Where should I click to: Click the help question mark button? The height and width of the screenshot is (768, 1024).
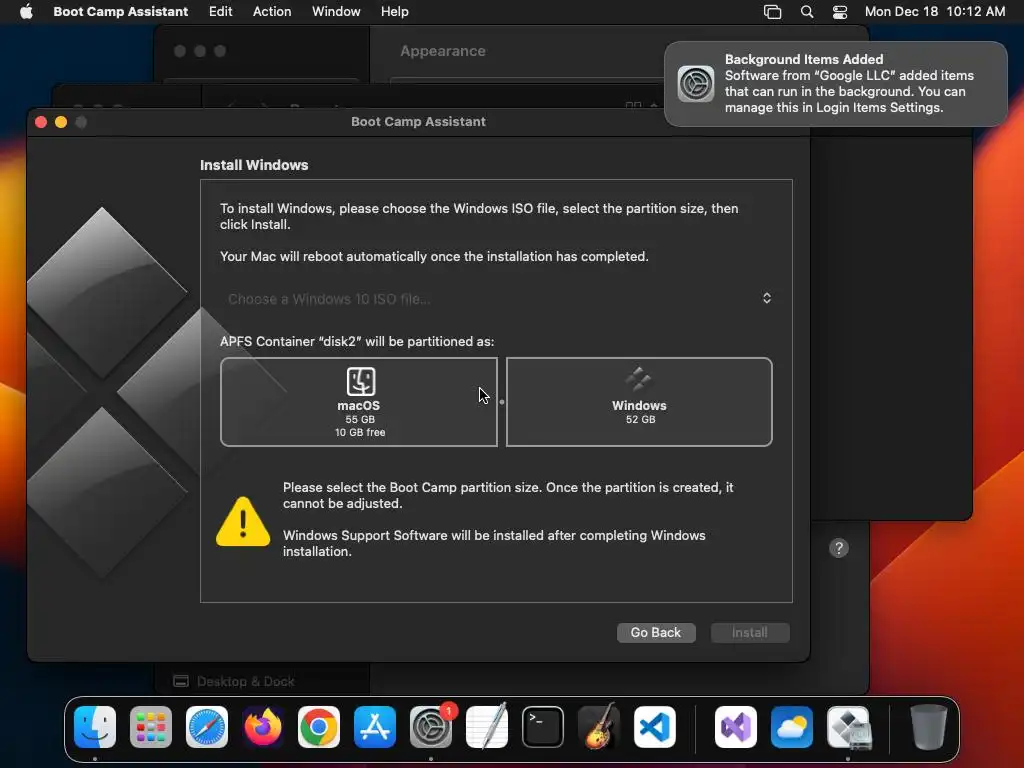[x=839, y=548]
